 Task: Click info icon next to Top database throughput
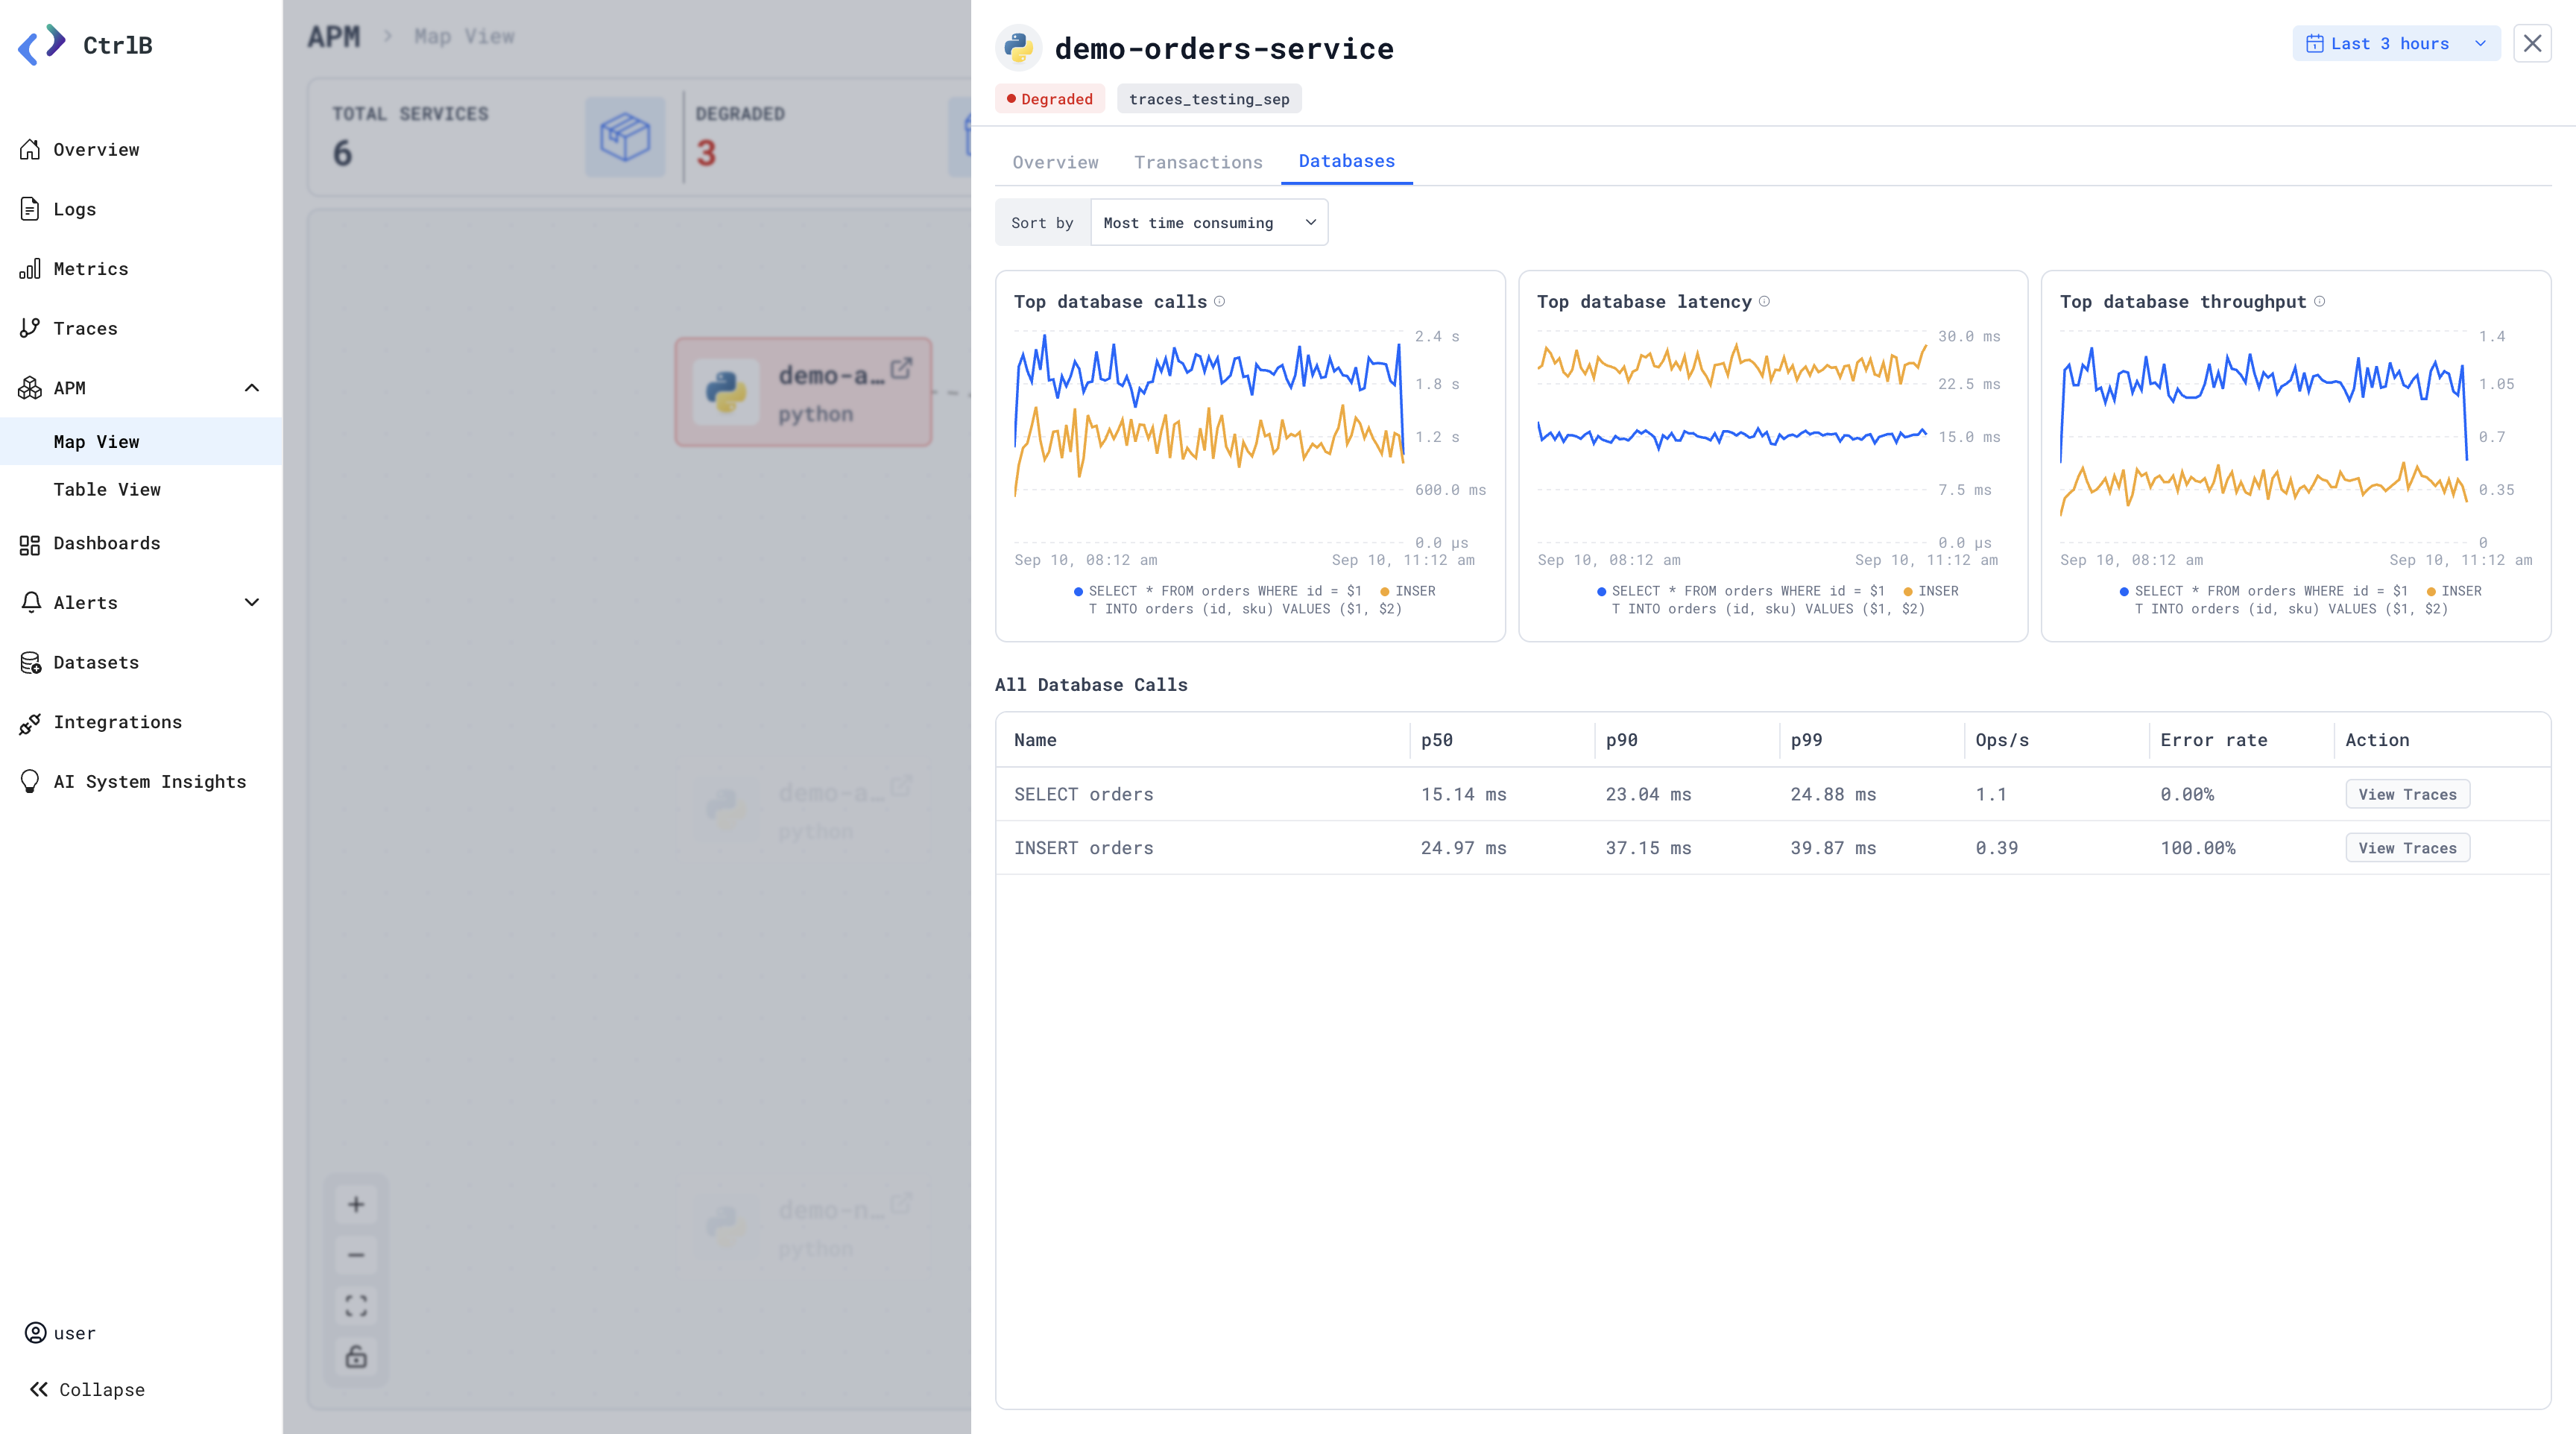click(x=2319, y=301)
